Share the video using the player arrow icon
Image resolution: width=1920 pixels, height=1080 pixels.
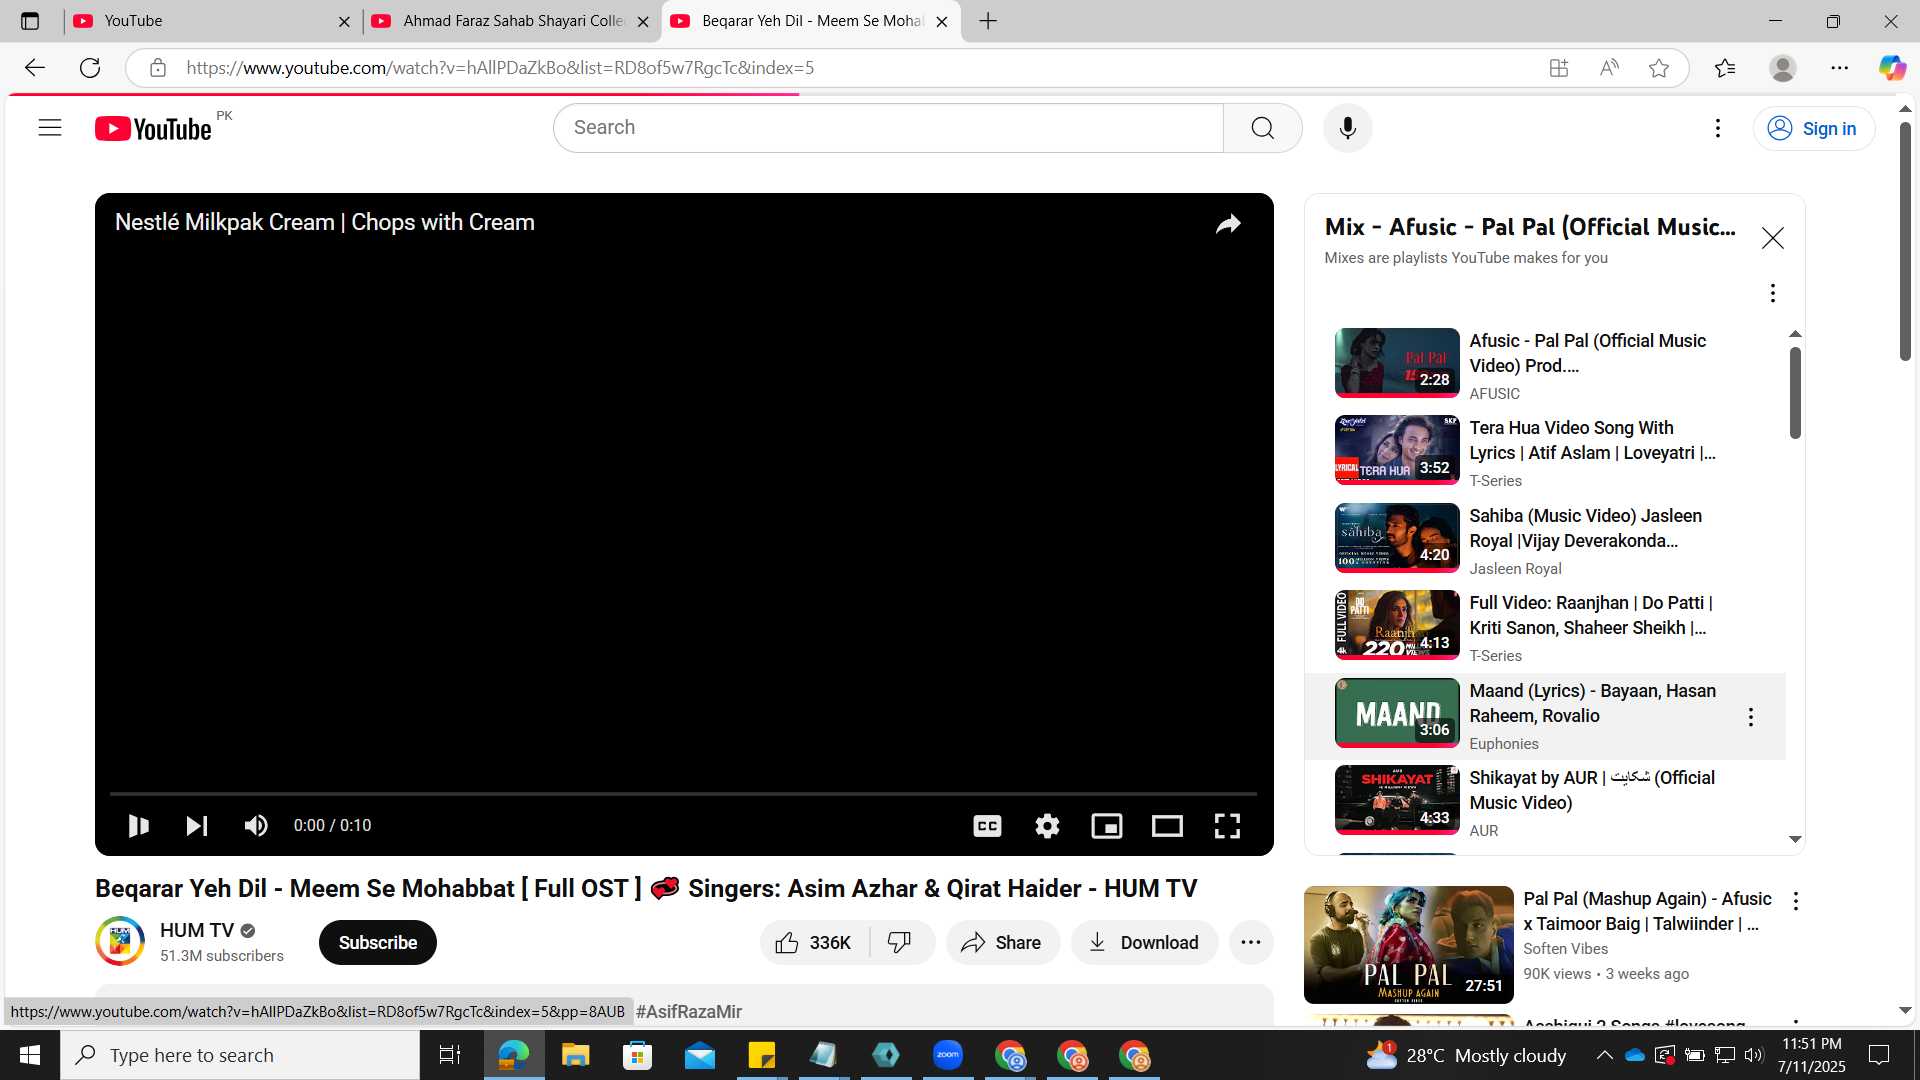point(1228,224)
